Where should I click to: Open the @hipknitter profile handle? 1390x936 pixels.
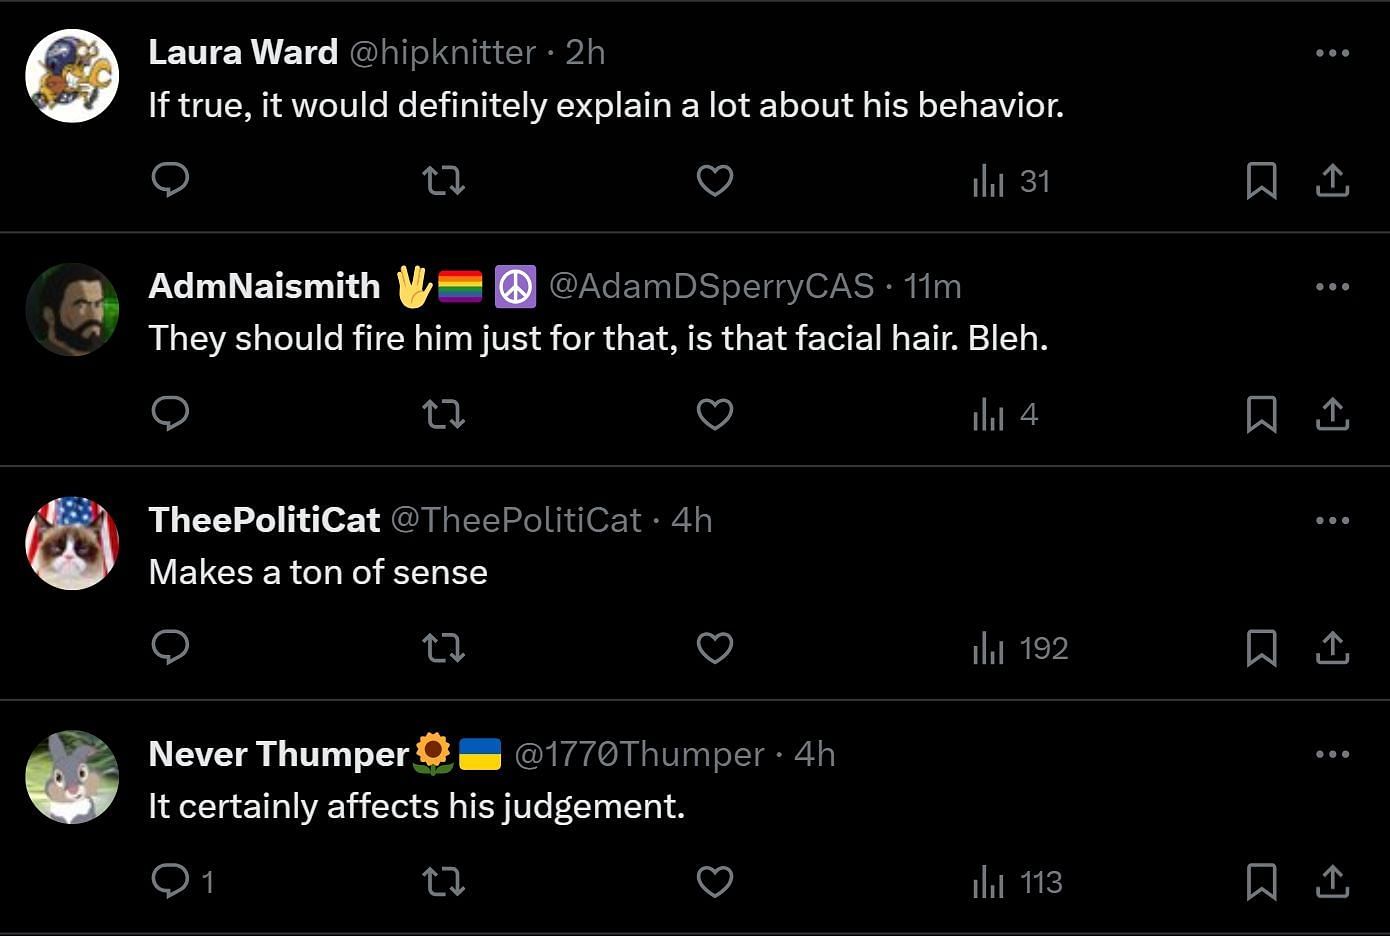click(x=442, y=52)
